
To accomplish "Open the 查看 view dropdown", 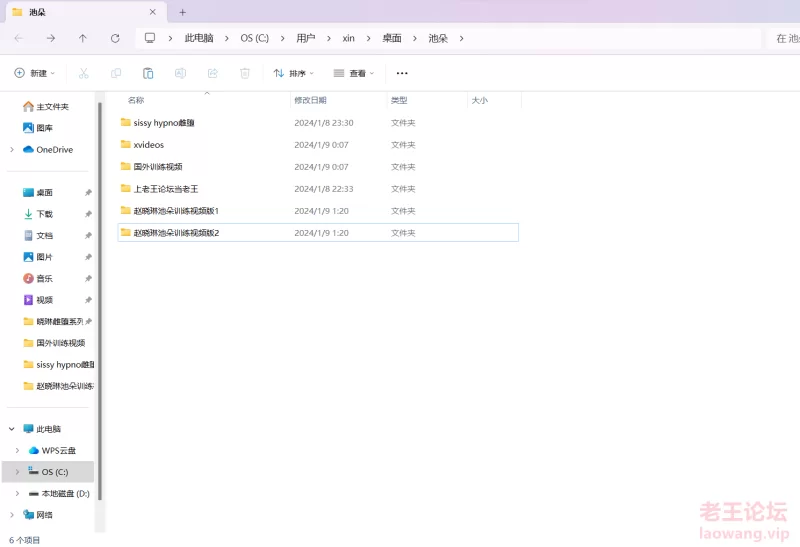I will click(x=353, y=73).
